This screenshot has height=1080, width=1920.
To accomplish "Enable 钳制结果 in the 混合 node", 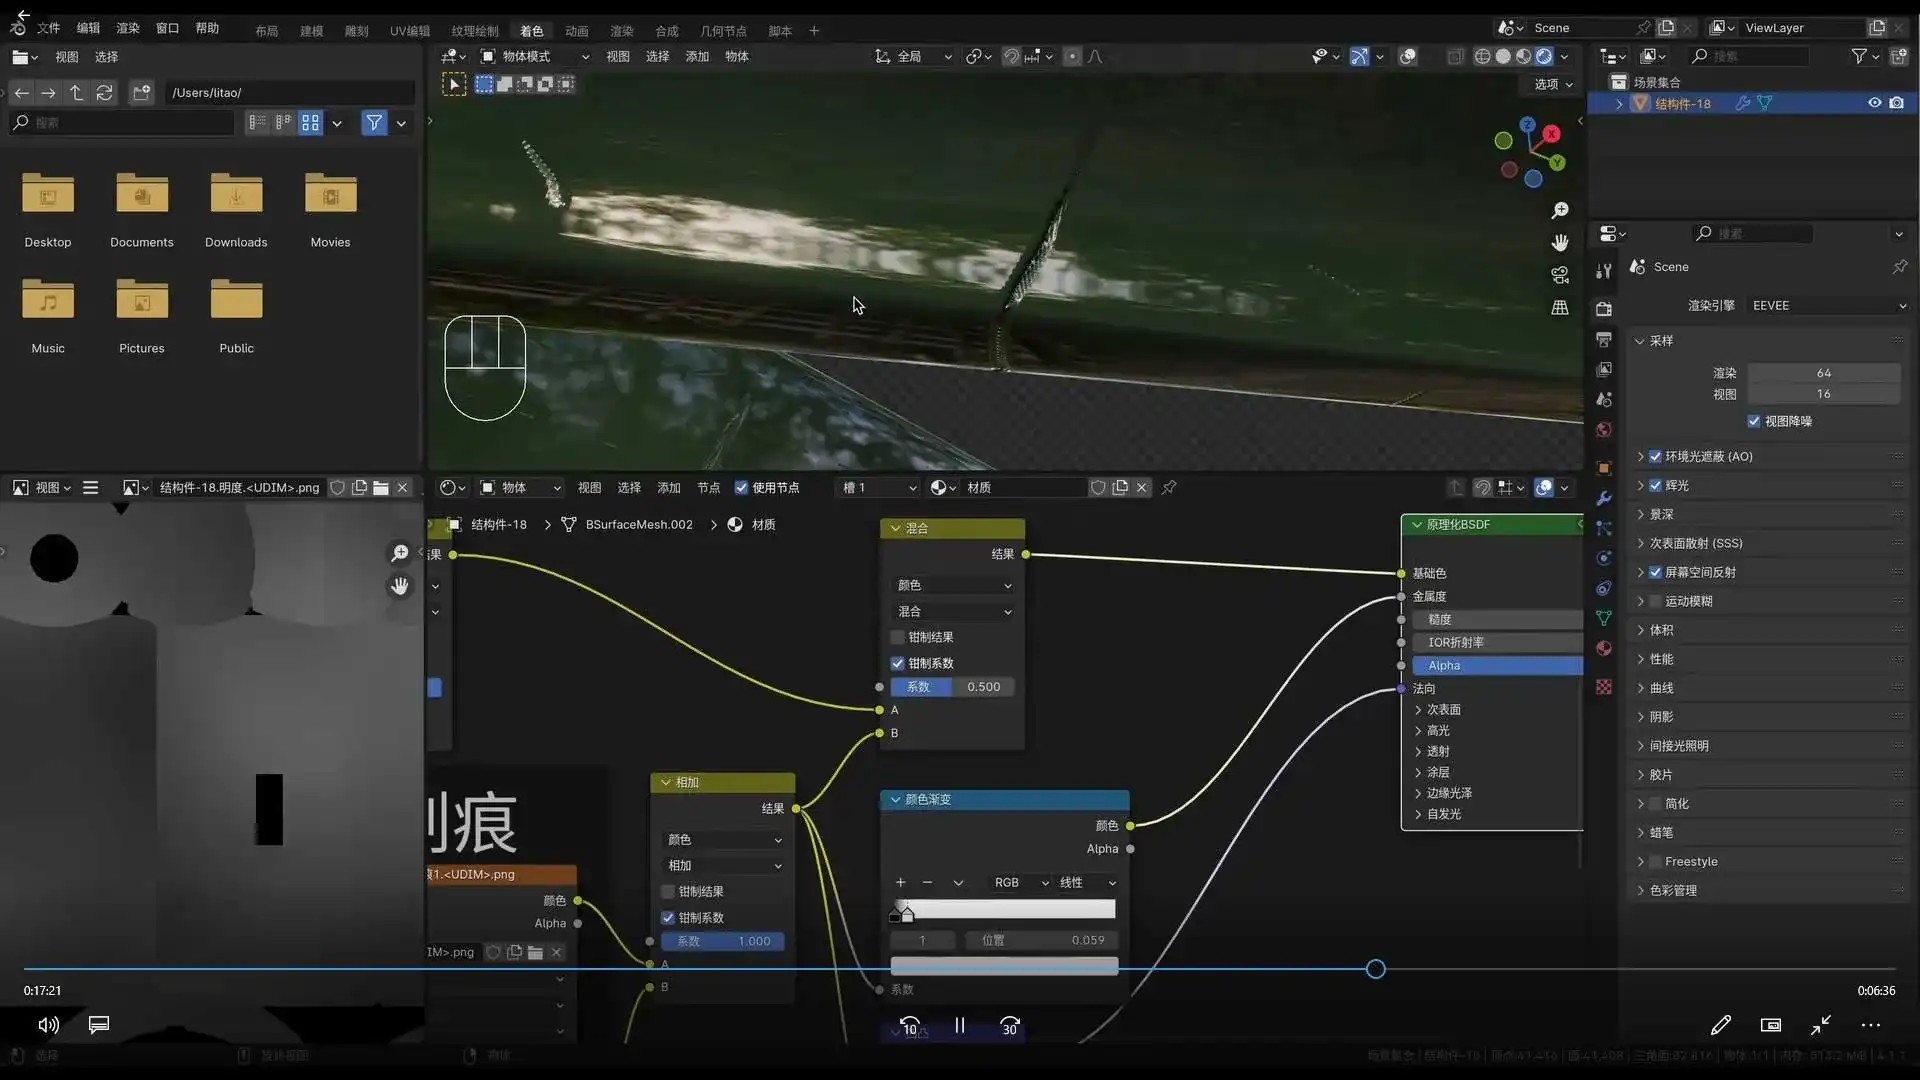I will pos(897,637).
